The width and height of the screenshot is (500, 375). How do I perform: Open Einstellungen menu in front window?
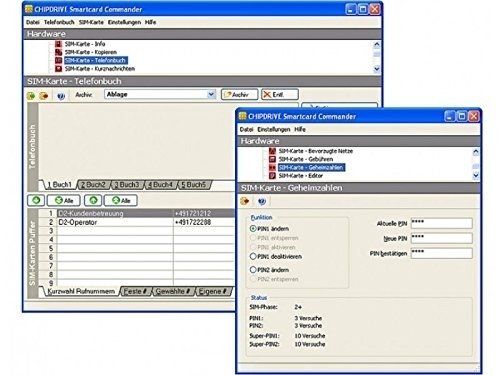[x=274, y=129]
